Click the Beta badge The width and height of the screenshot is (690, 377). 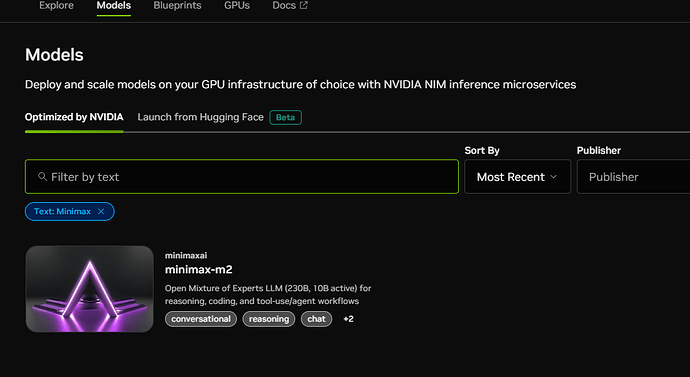[x=285, y=117]
